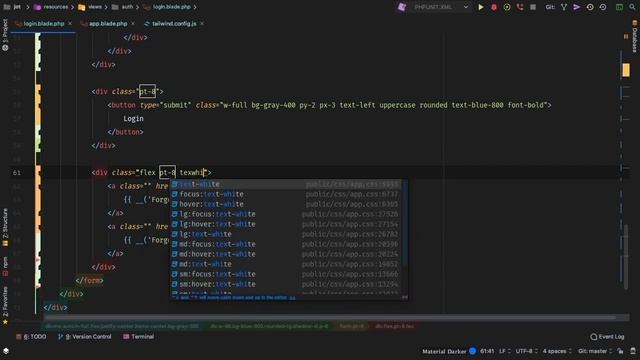Click the blue theme accent color dot
This screenshot has height=360, width=640.
[x=473, y=351]
